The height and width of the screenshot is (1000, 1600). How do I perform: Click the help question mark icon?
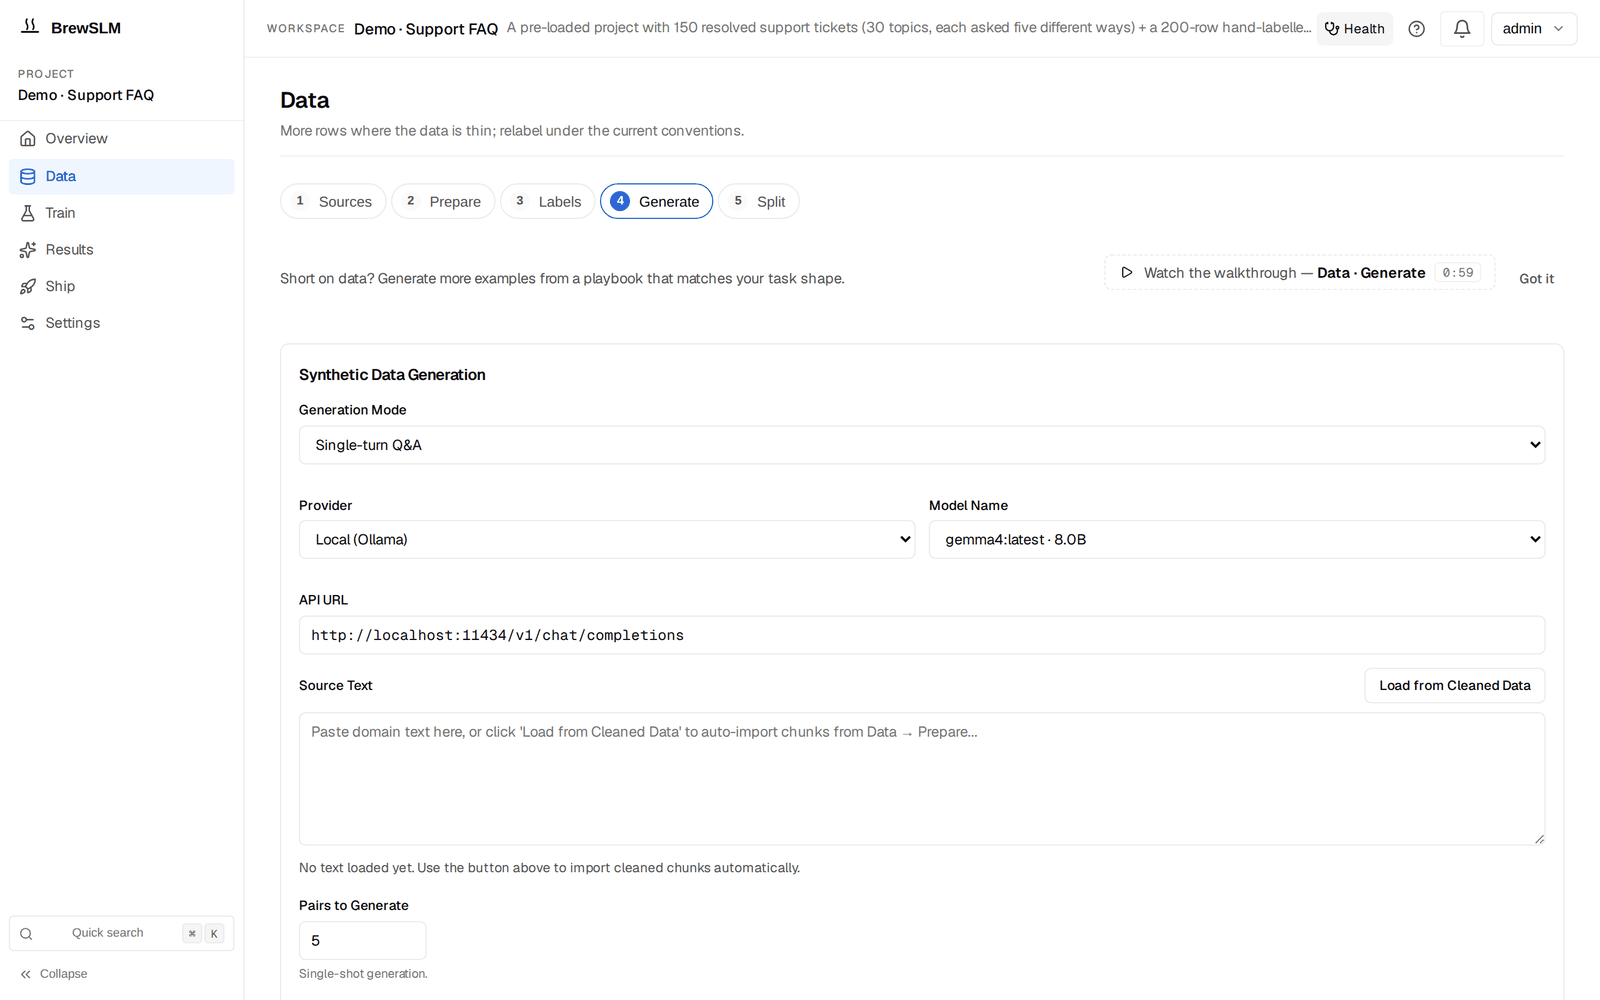click(1416, 29)
